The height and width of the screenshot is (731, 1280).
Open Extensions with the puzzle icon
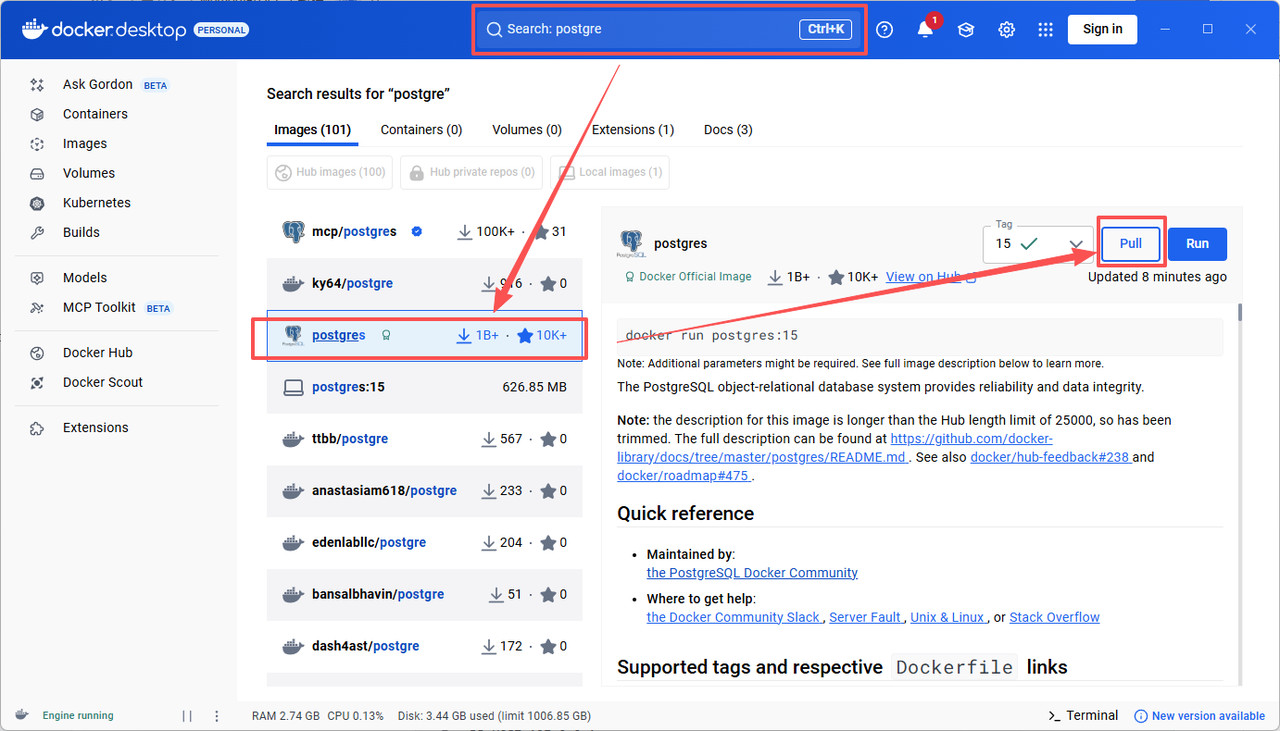click(37, 428)
